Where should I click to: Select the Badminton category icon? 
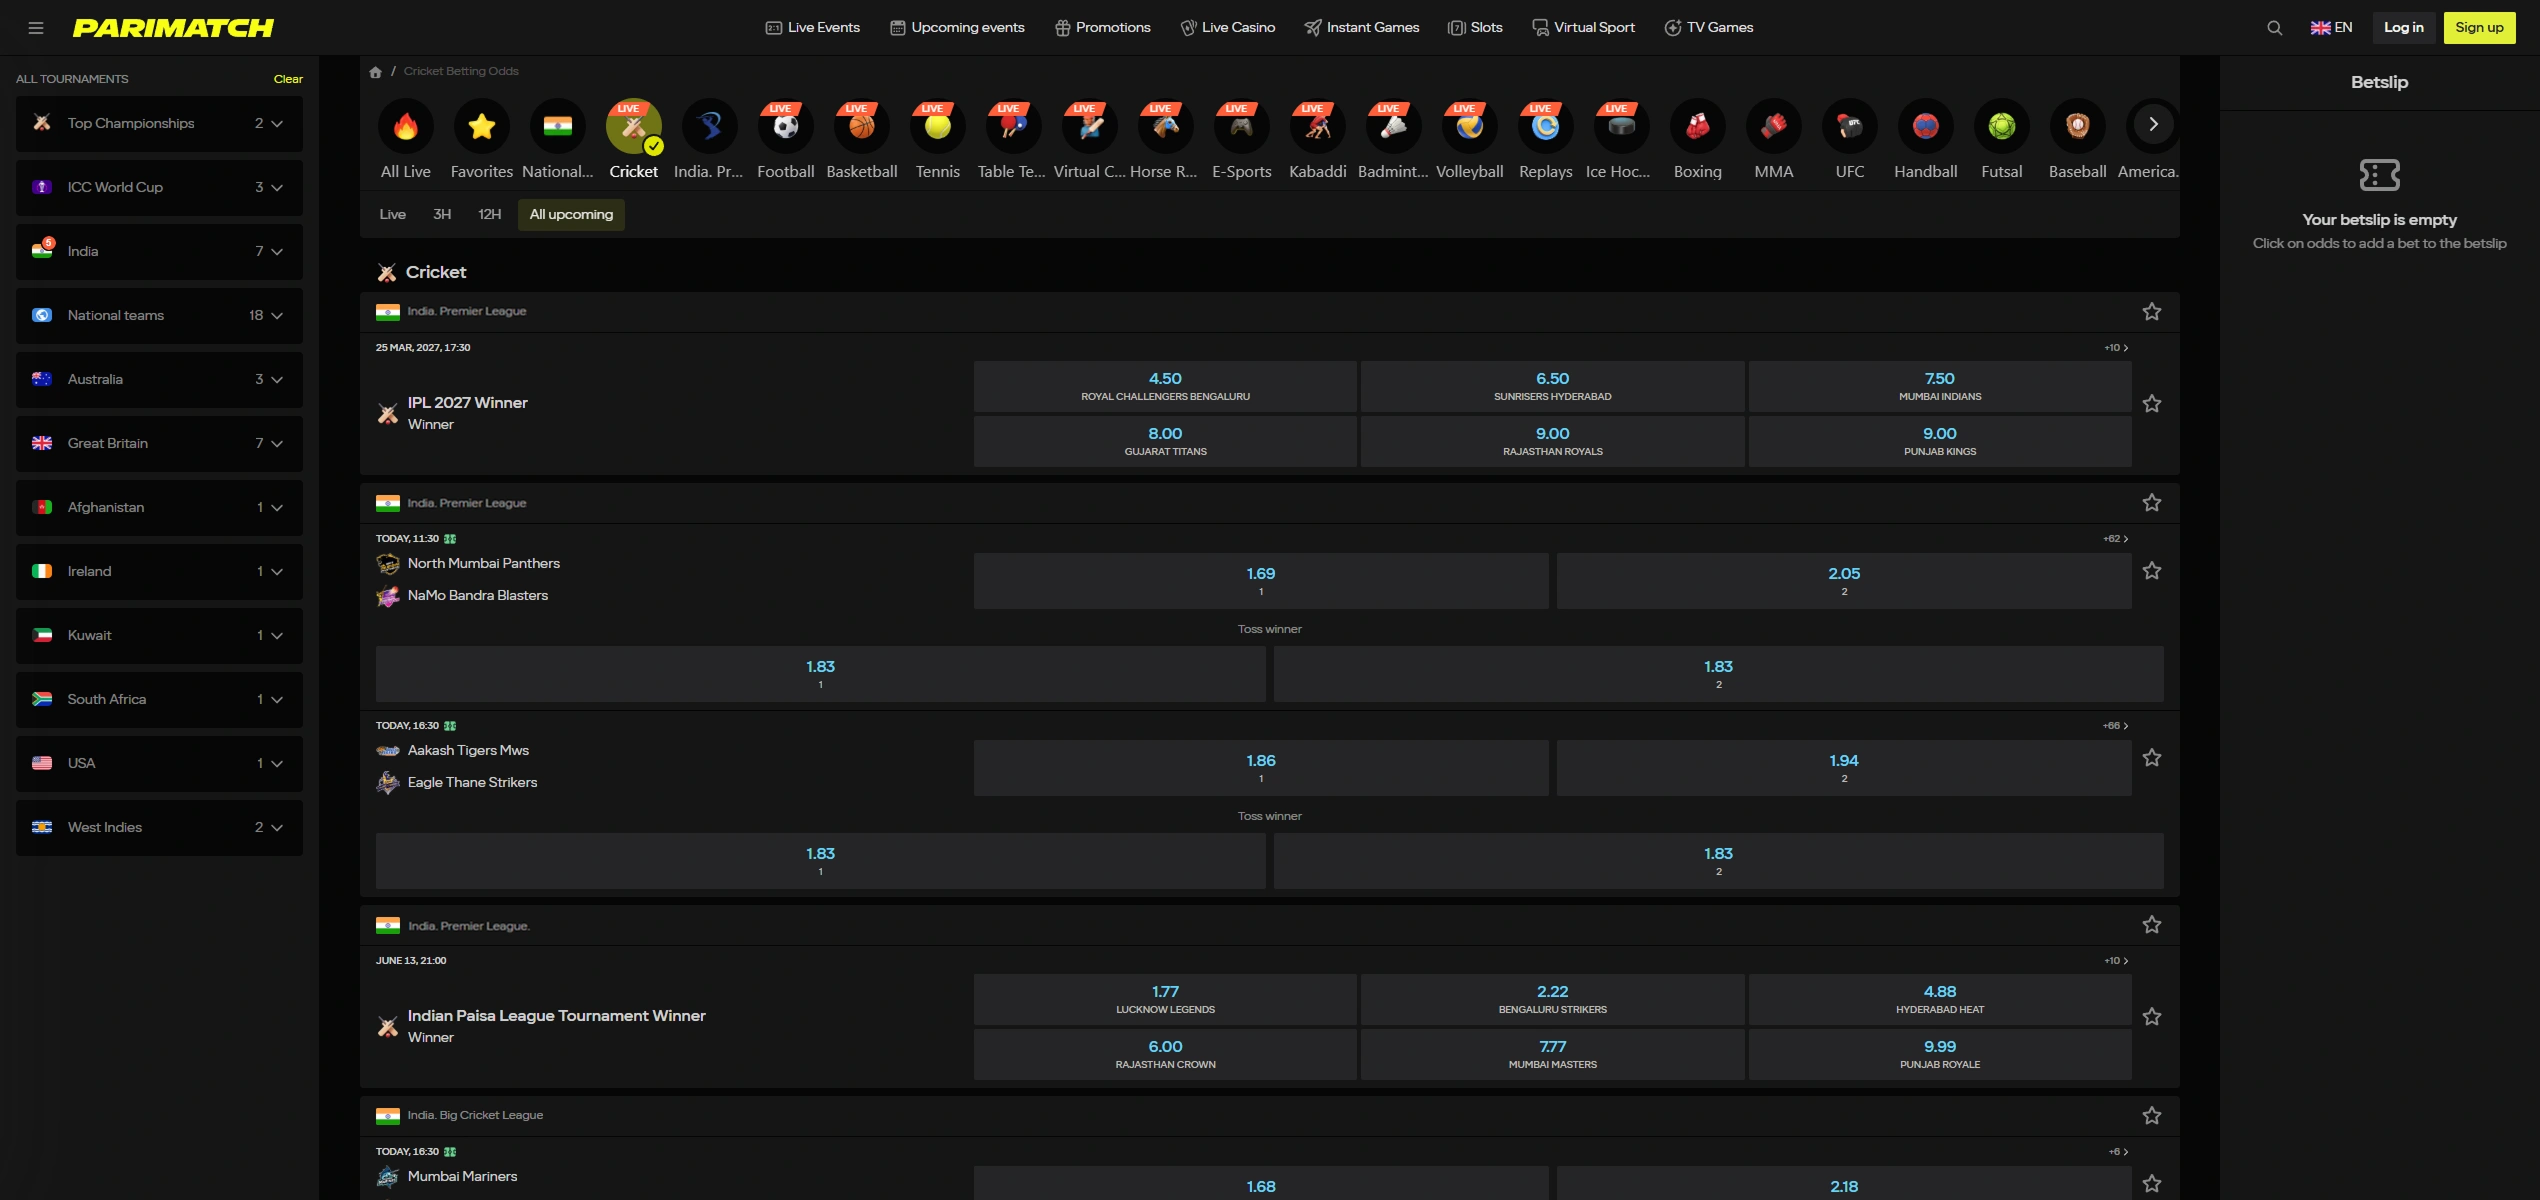point(1394,126)
